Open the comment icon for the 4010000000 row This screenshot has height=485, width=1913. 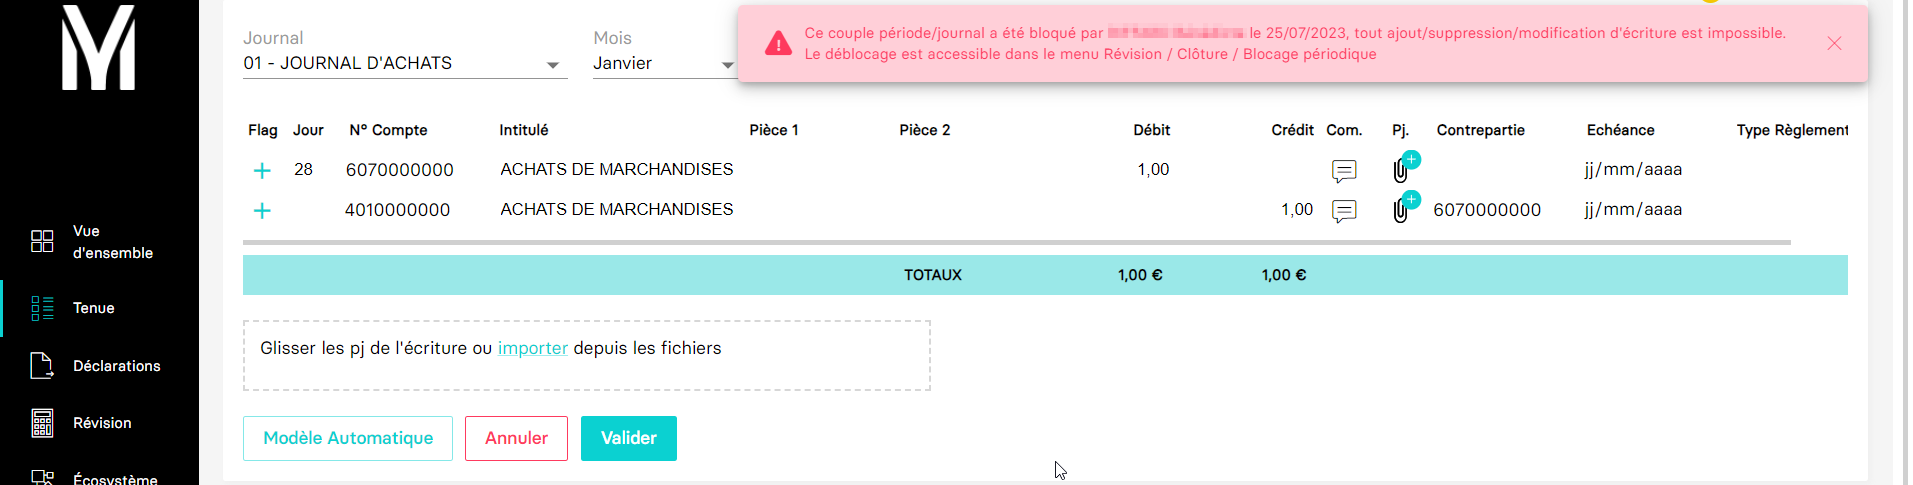click(x=1344, y=211)
